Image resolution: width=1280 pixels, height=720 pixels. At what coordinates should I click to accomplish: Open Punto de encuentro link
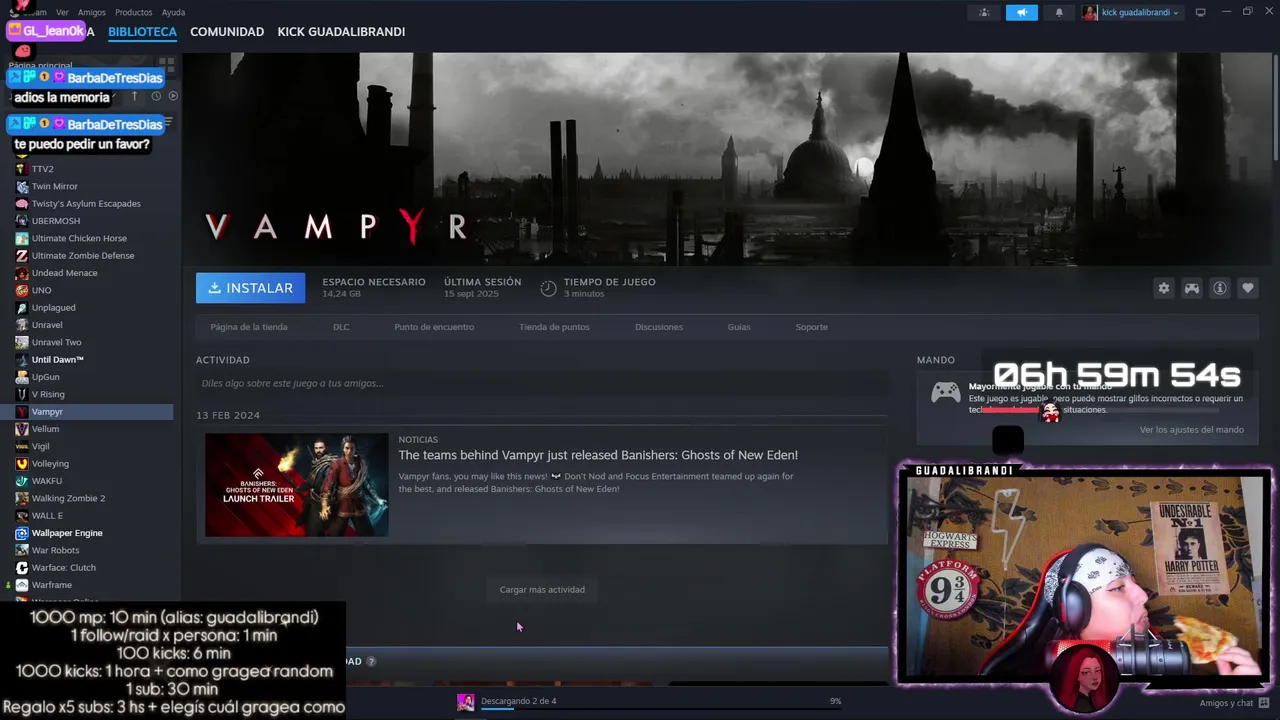434,327
